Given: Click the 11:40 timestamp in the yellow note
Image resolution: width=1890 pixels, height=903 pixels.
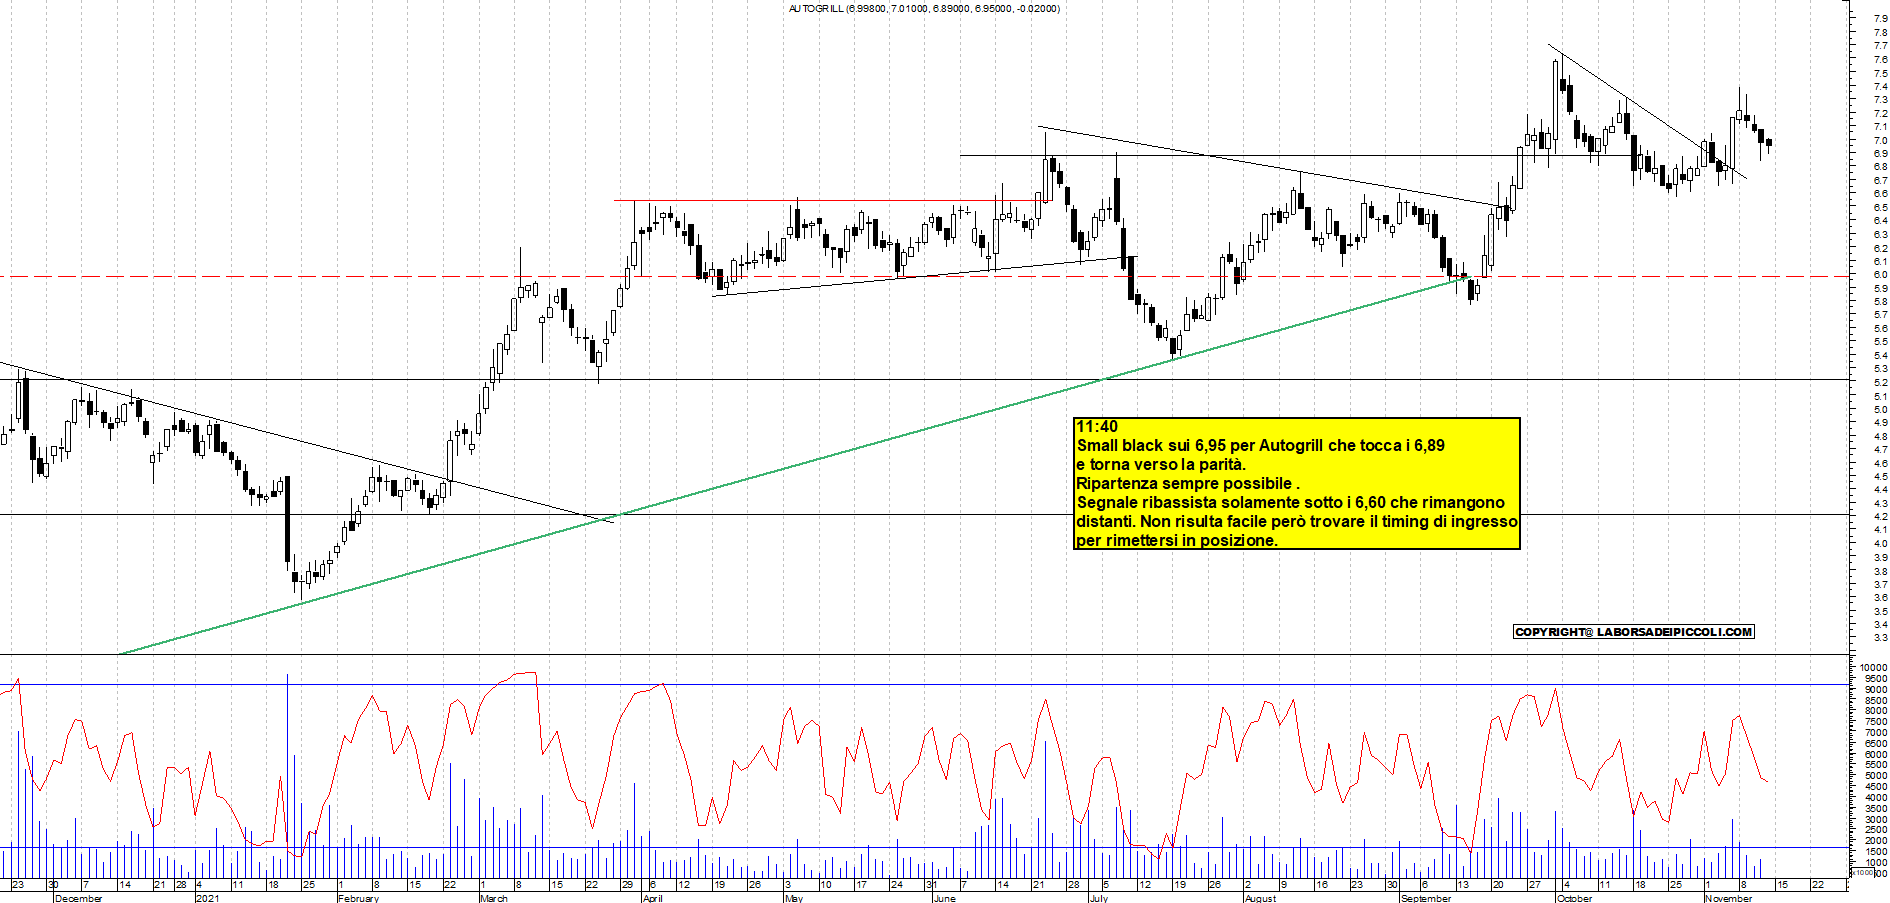Looking at the screenshot, I should tap(1097, 427).
